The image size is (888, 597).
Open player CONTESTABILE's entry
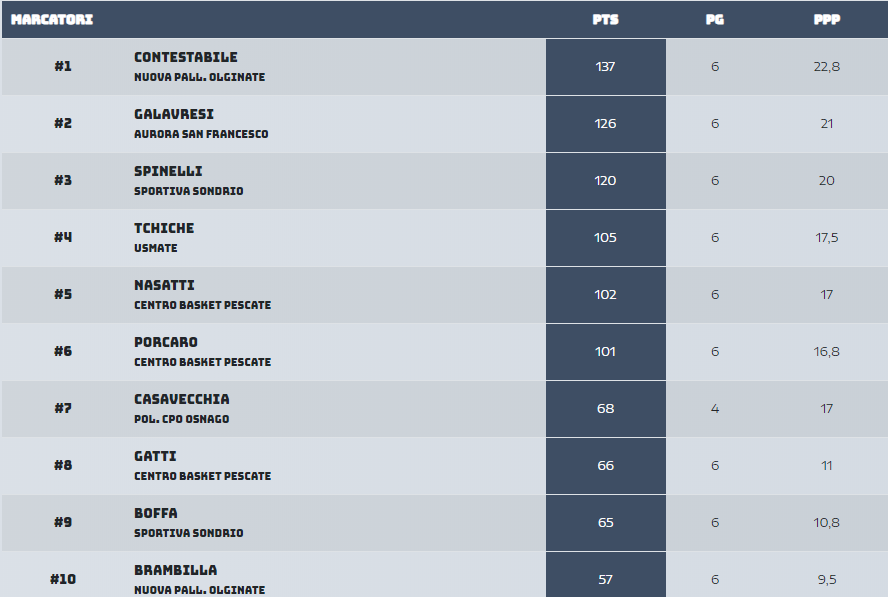coord(186,57)
